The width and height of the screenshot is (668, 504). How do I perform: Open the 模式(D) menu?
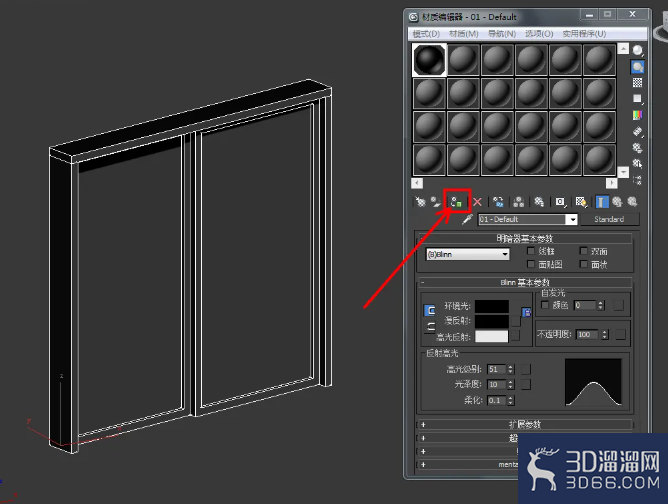coord(426,34)
